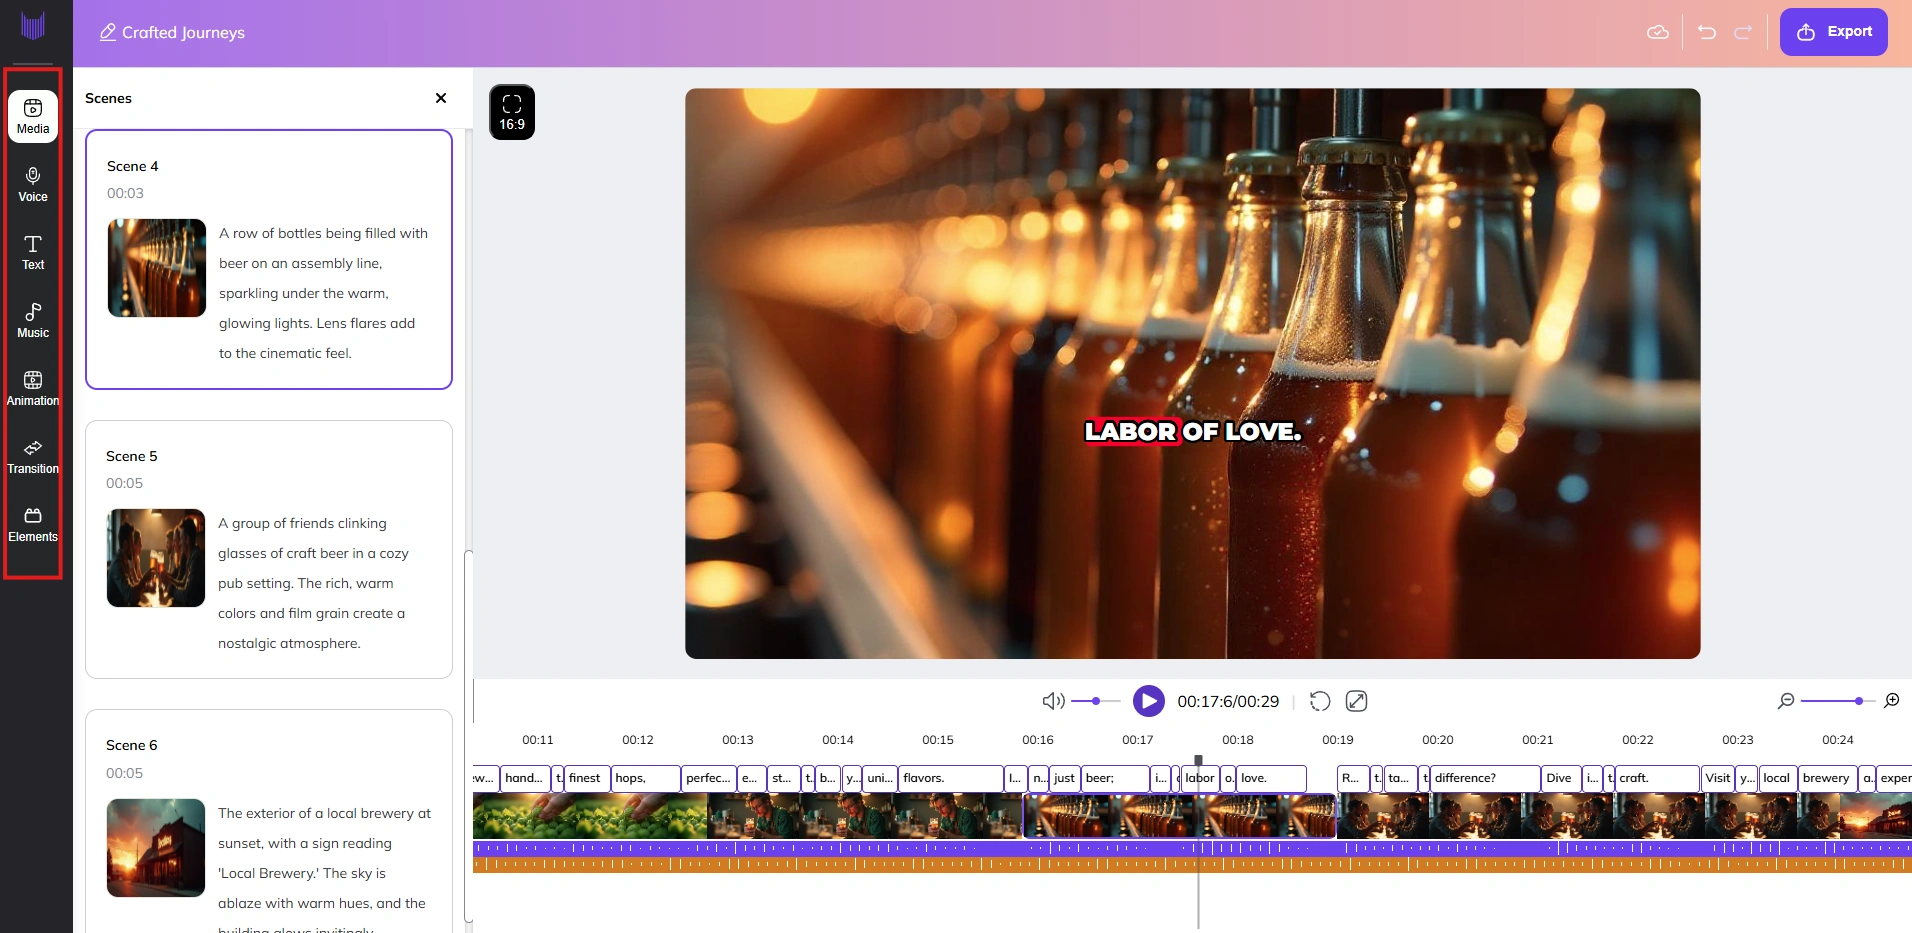Click the app logo at top left
The width and height of the screenshot is (1912, 933).
click(33, 26)
